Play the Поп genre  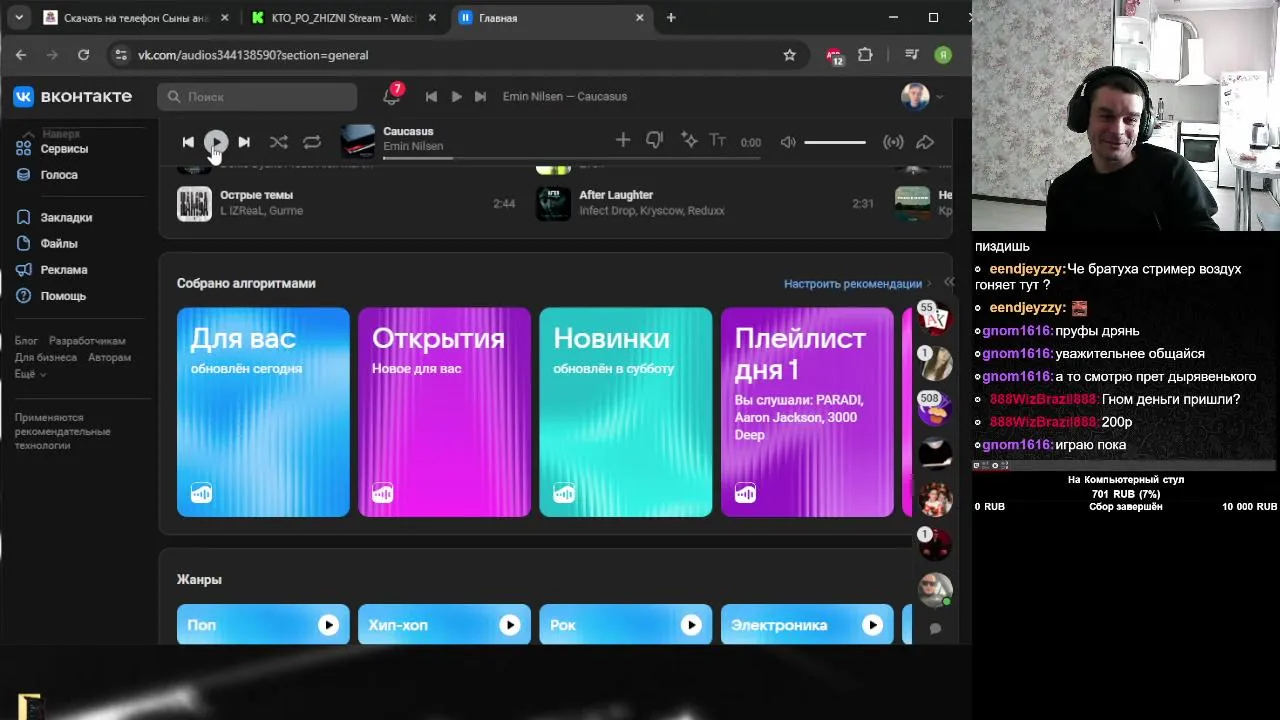(x=328, y=625)
